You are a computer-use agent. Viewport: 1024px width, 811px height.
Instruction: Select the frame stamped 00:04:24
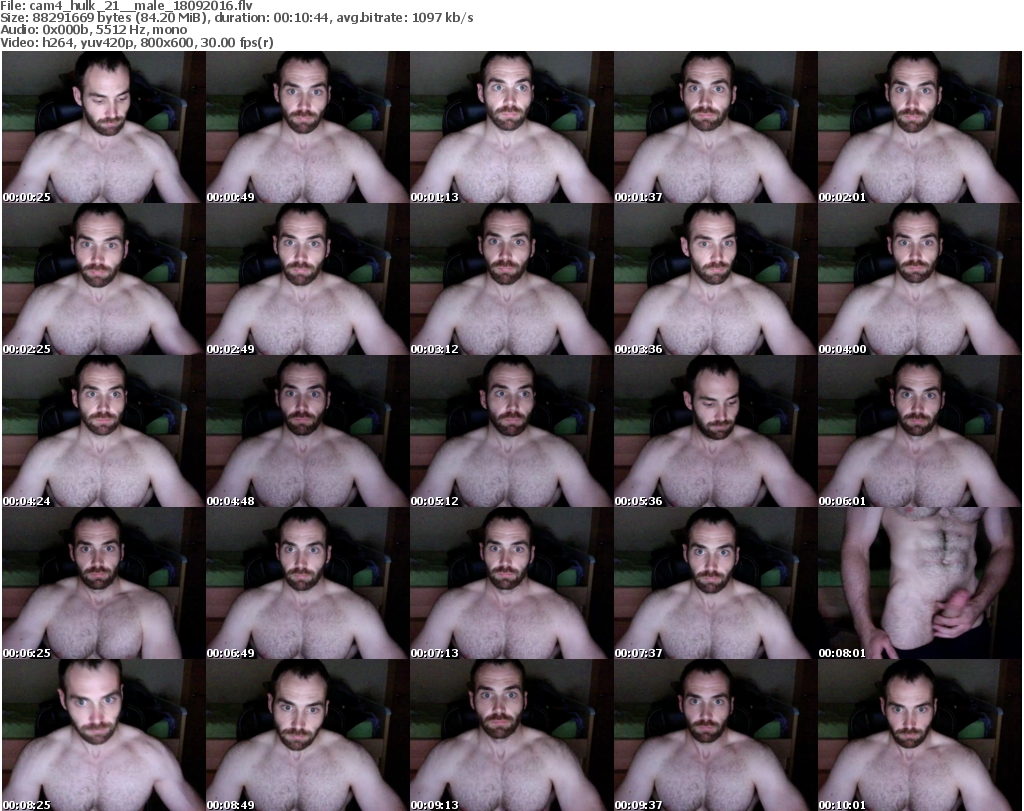[x=104, y=432]
